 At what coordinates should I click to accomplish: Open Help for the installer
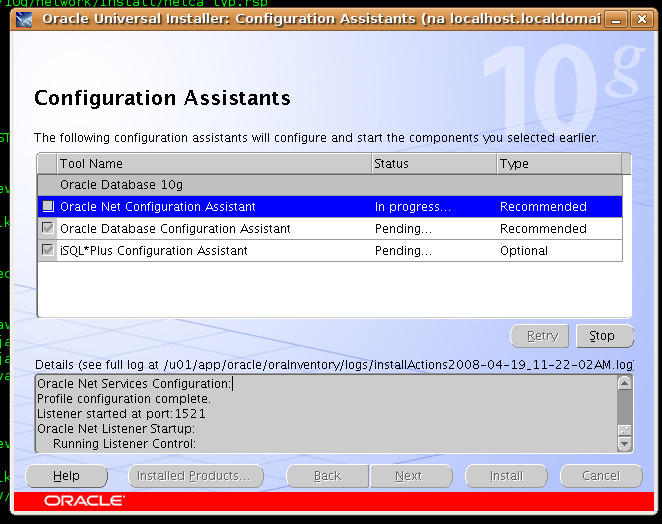(66, 476)
